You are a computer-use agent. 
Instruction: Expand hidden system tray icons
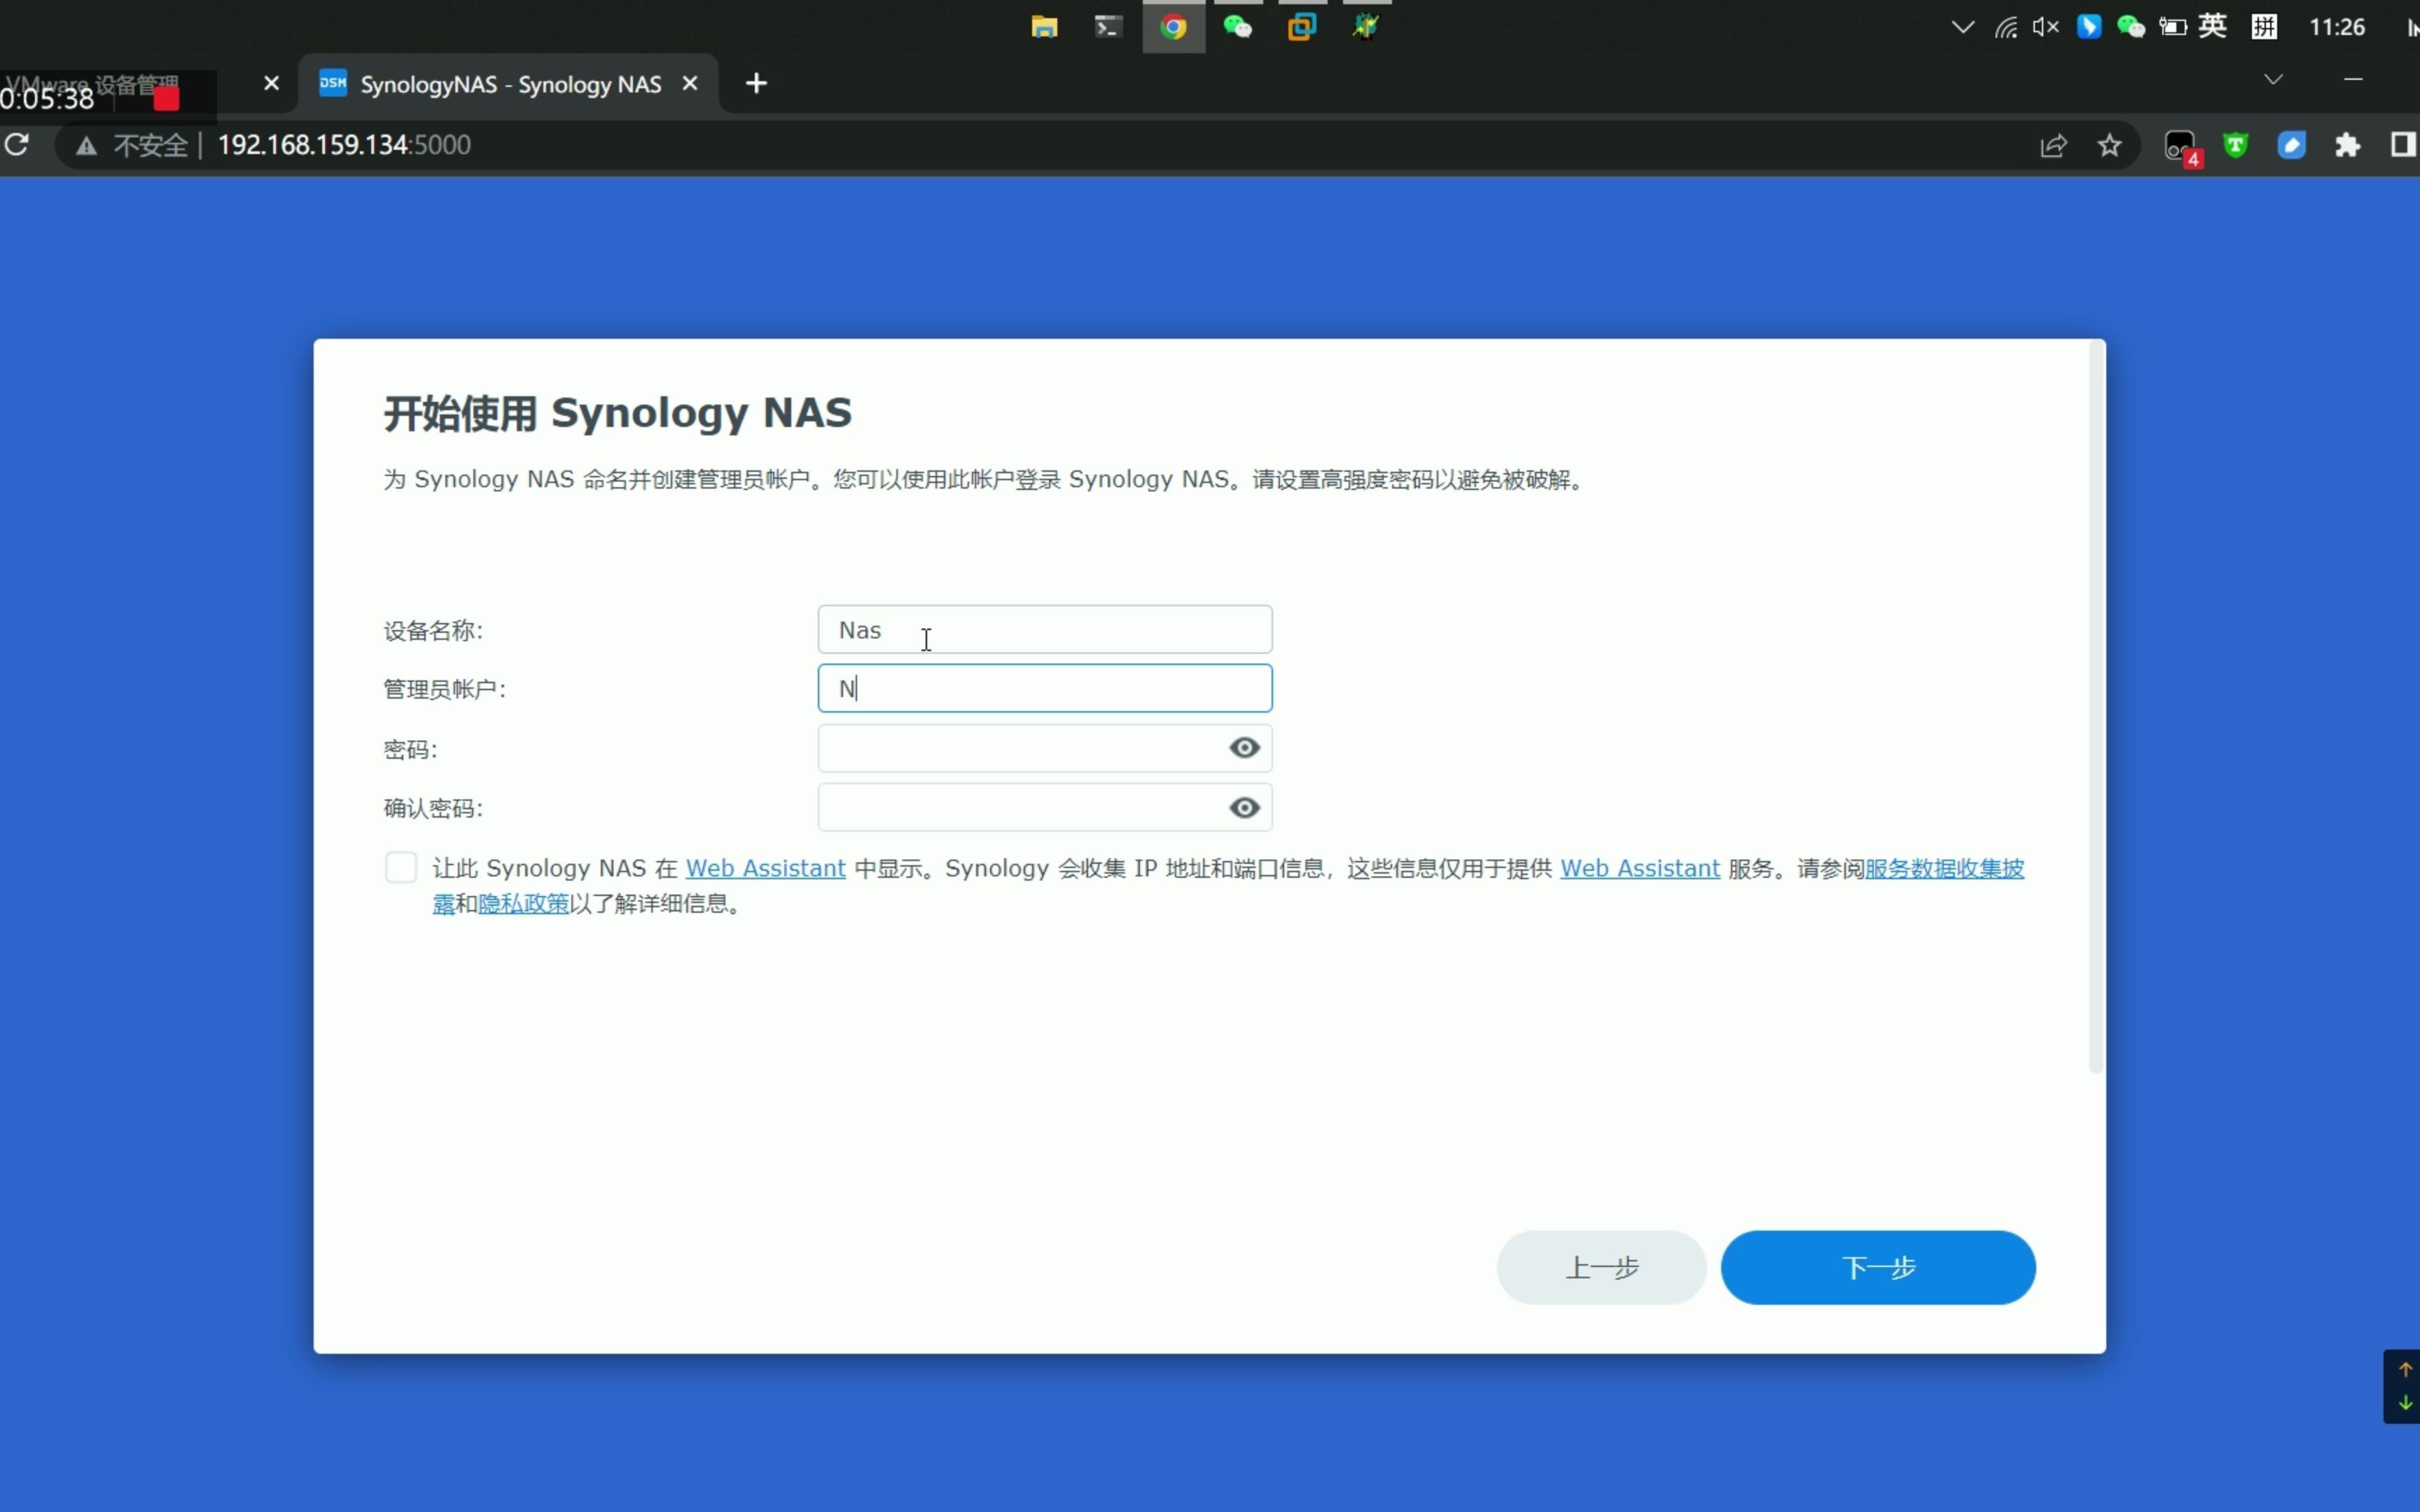(x=1963, y=27)
